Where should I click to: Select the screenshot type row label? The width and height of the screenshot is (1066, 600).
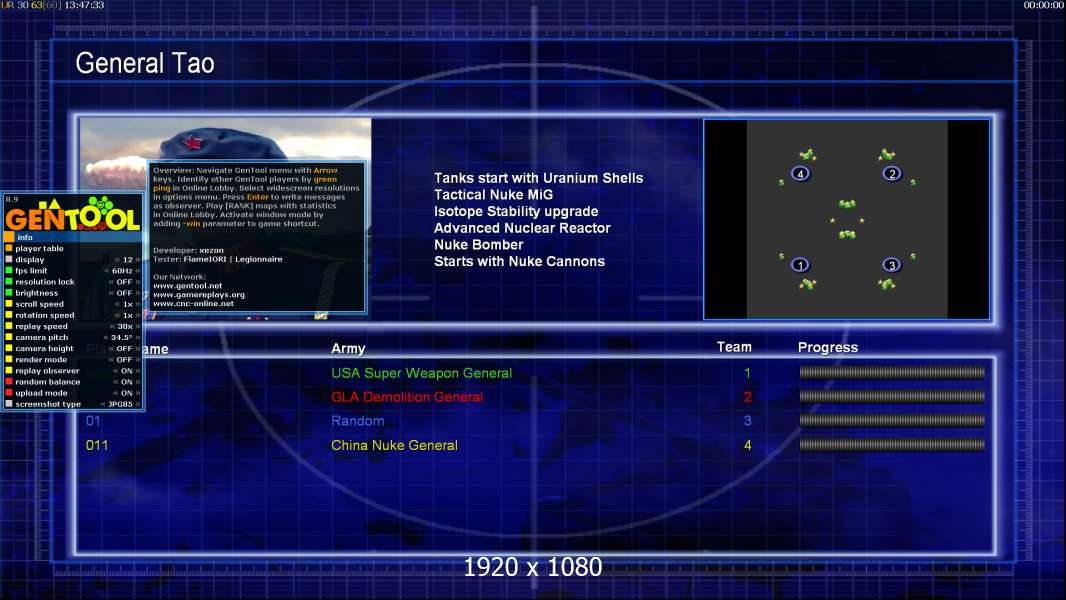pos(48,404)
